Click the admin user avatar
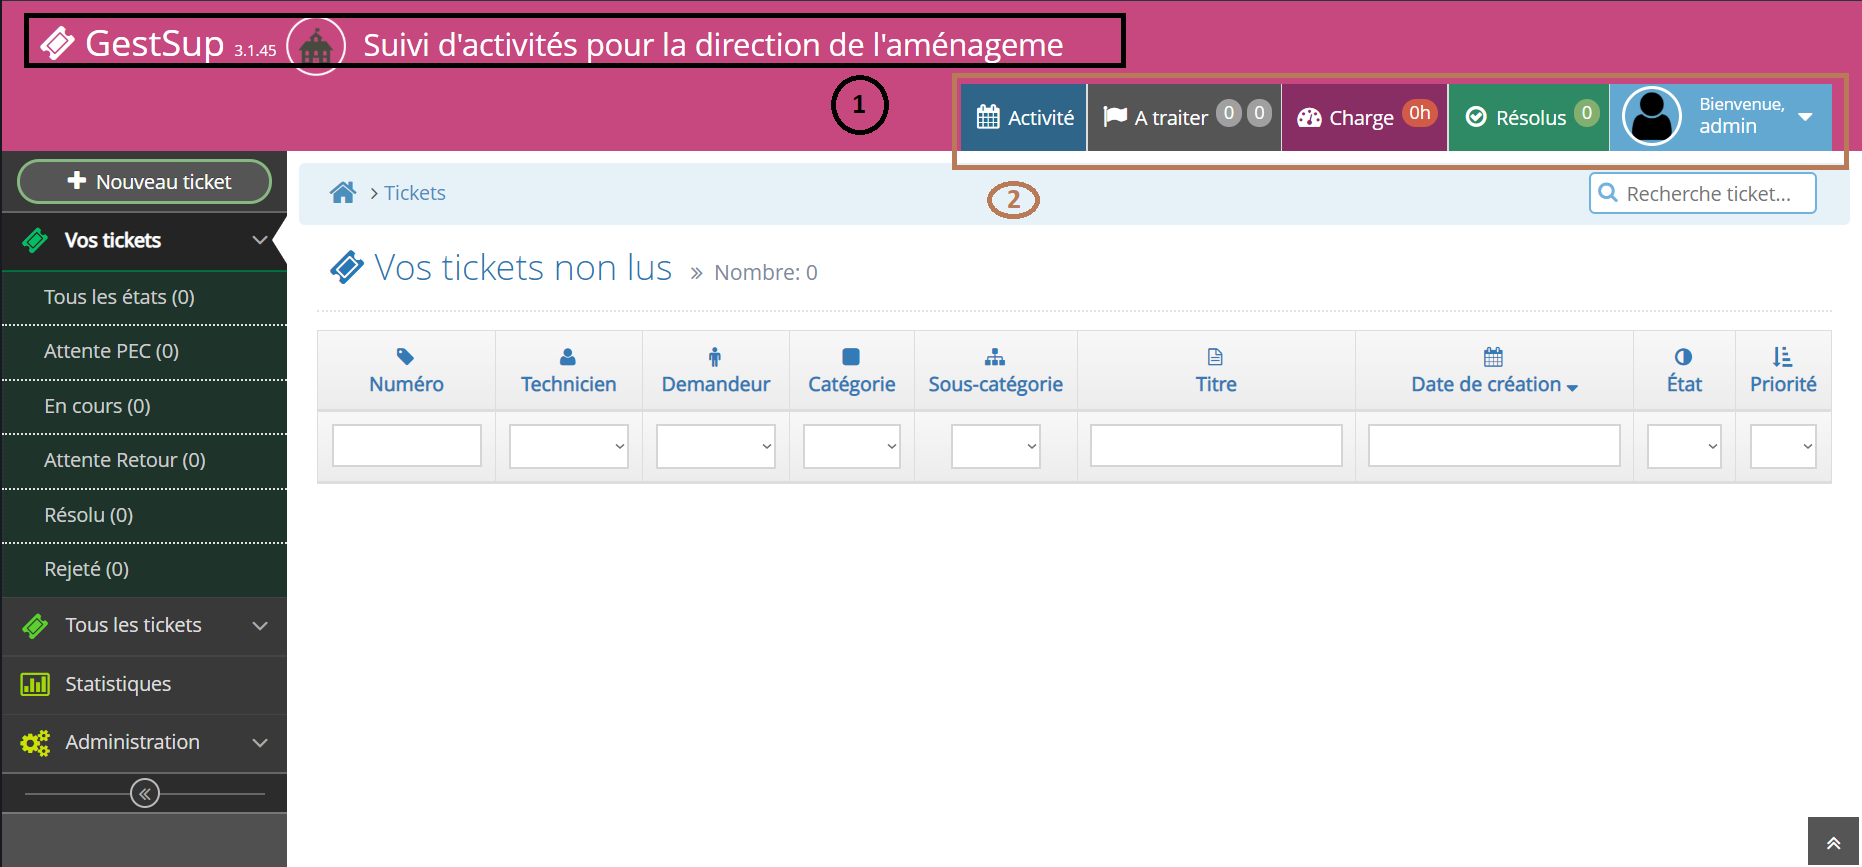1862x867 pixels. (1651, 117)
